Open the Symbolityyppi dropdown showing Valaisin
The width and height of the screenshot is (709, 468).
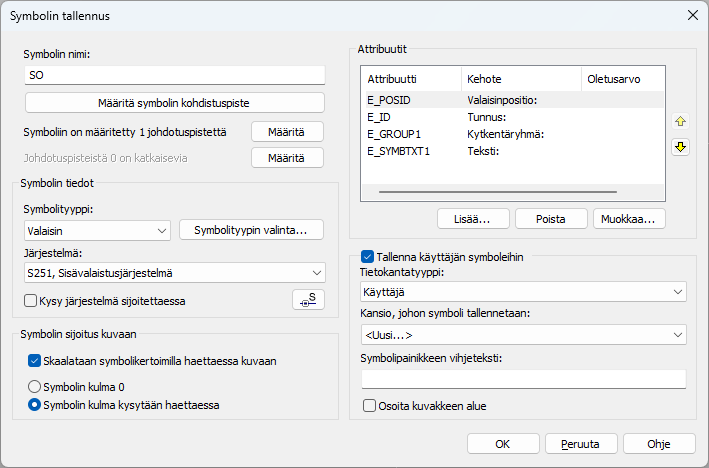coord(96,230)
